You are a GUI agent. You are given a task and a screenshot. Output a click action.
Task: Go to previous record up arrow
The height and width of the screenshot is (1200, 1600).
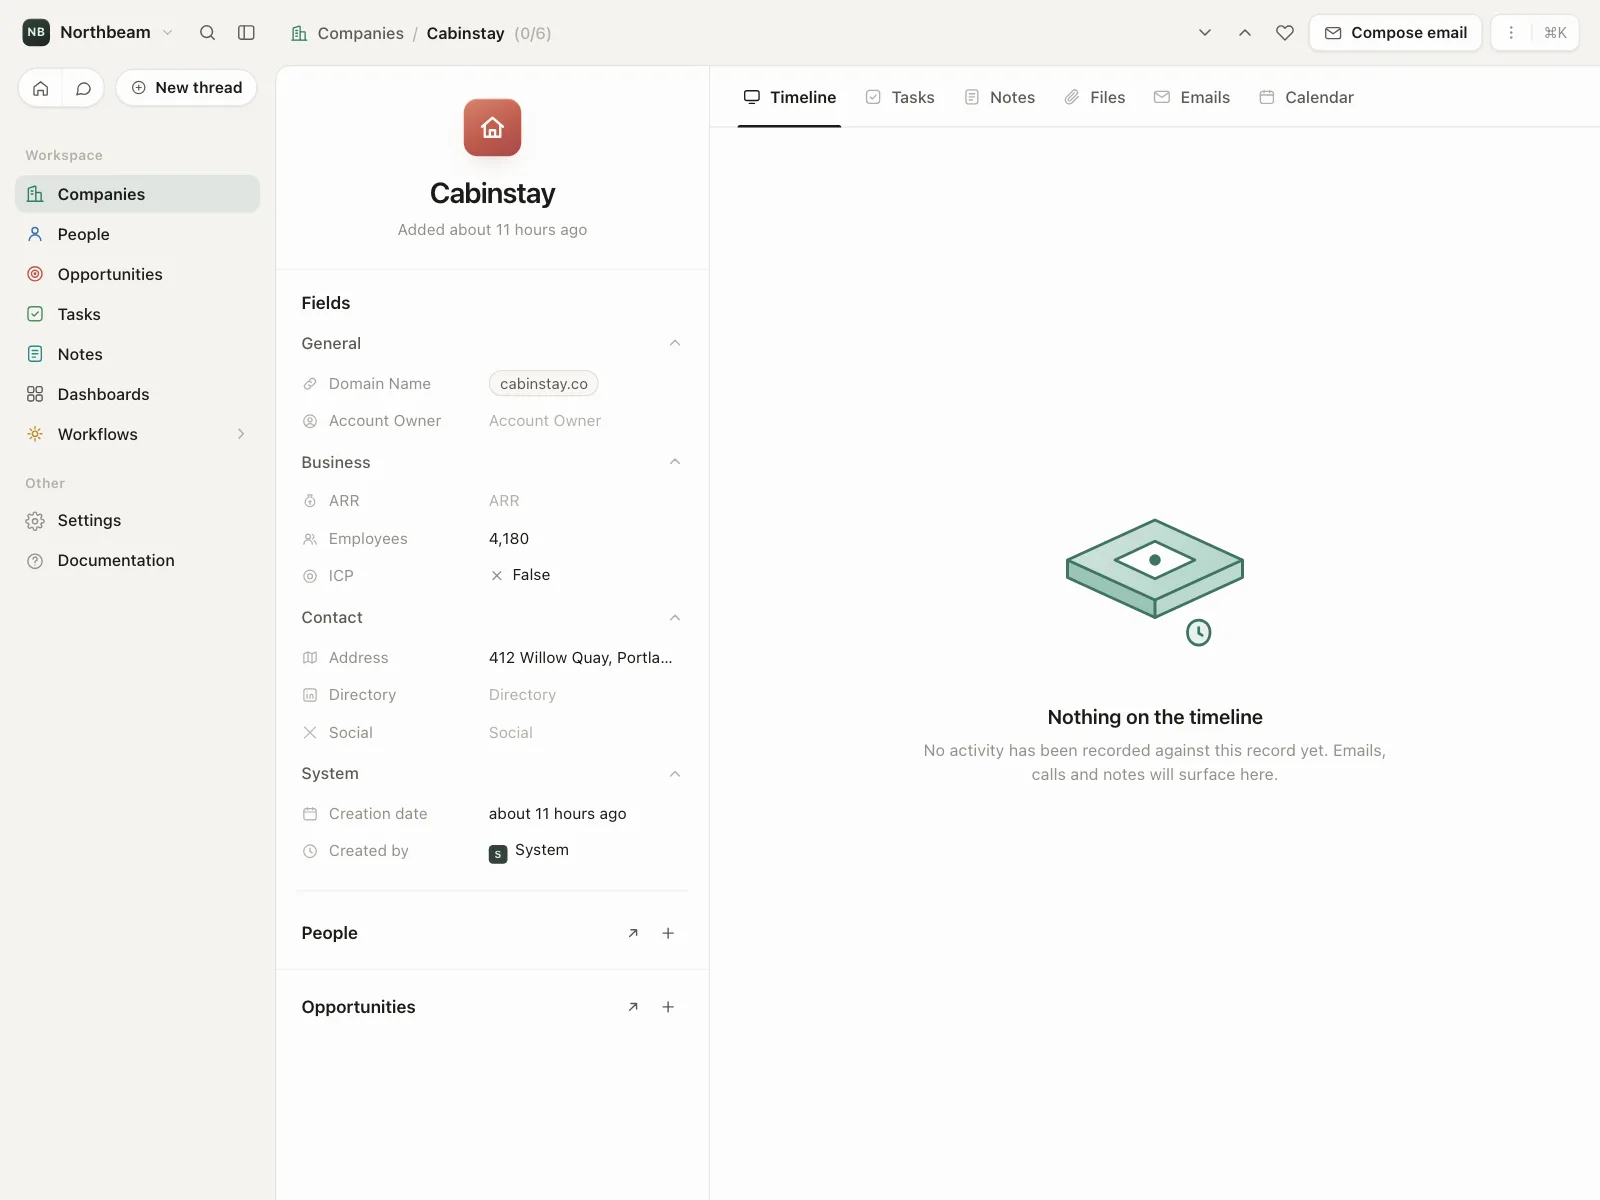coord(1245,32)
